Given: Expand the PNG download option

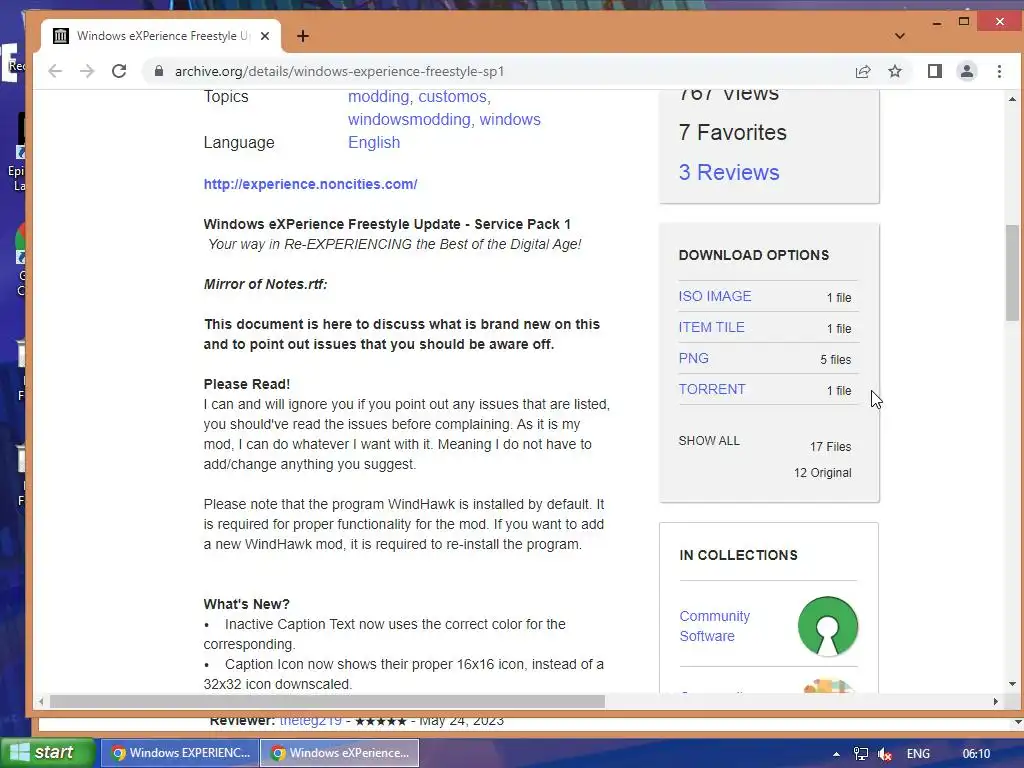Looking at the screenshot, I should pyautogui.click(x=694, y=359).
